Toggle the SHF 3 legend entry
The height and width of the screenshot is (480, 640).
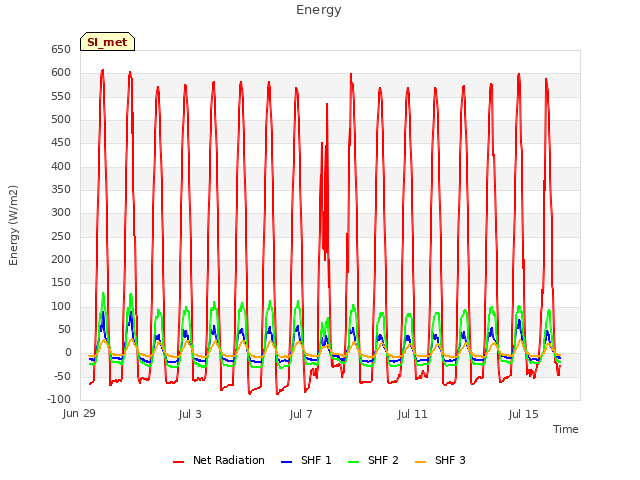tap(440, 460)
